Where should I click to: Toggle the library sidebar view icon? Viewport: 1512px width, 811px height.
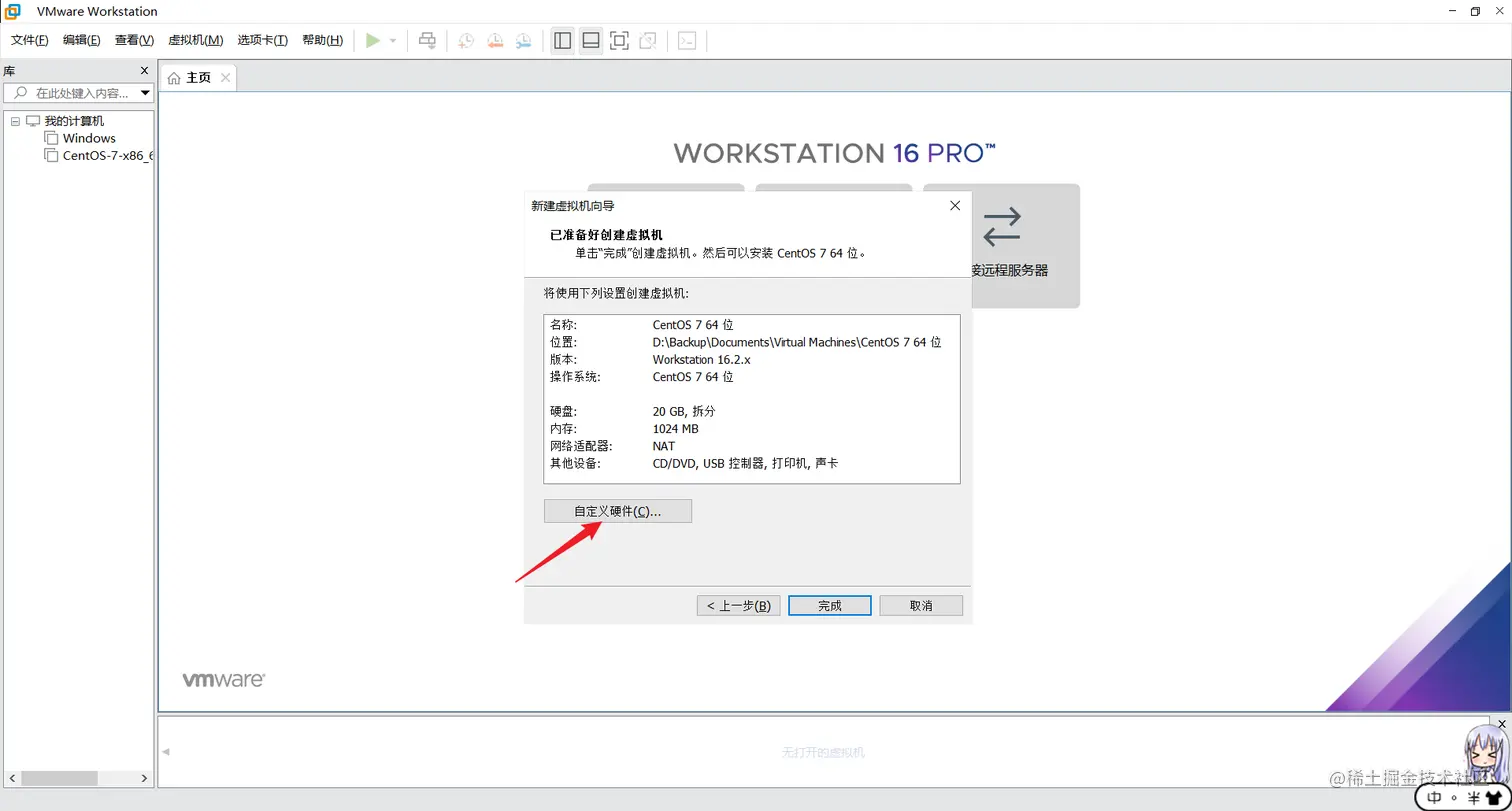(563, 40)
